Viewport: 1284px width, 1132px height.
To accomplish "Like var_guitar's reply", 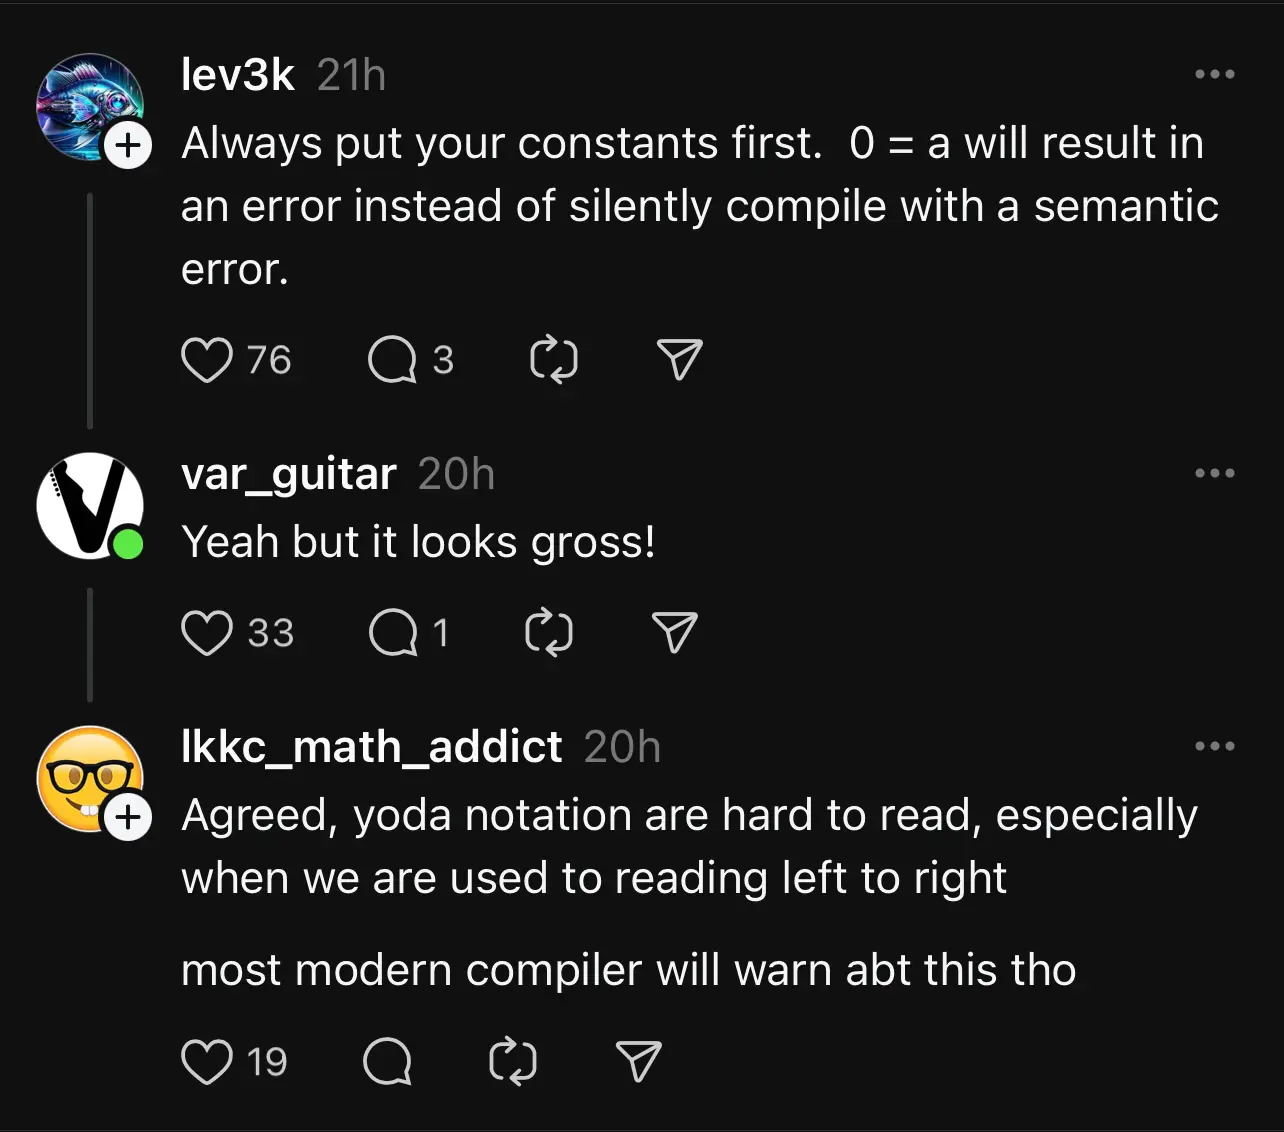I will point(207,633).
